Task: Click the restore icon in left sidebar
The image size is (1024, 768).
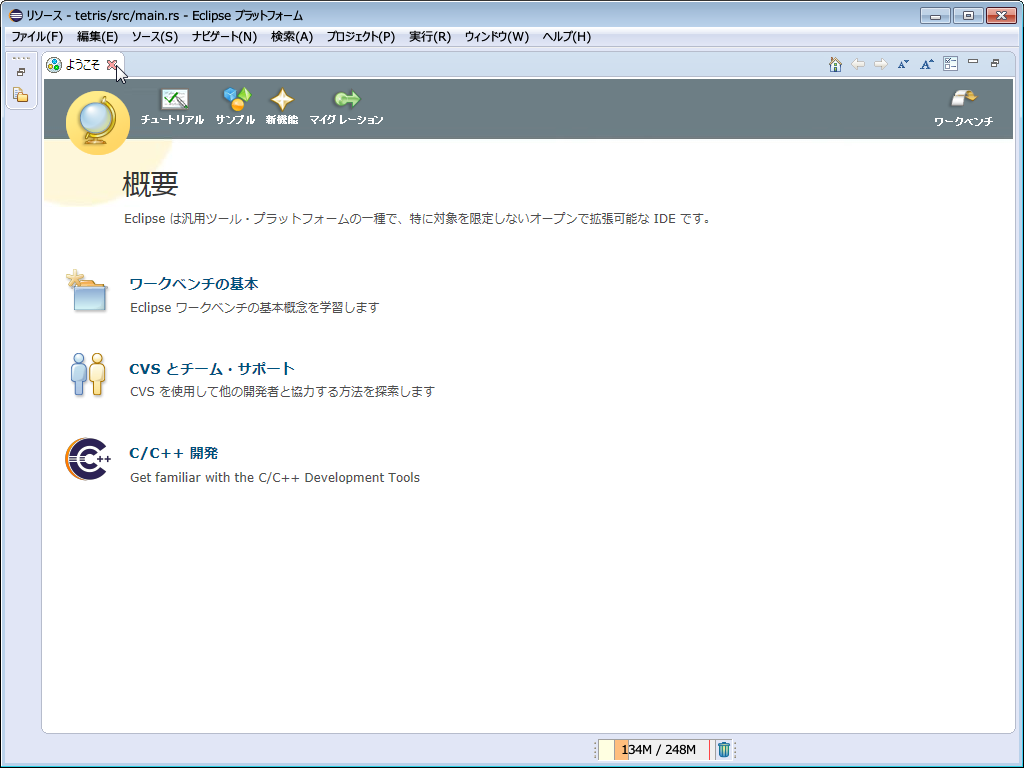Action: [x=21, y=72]
